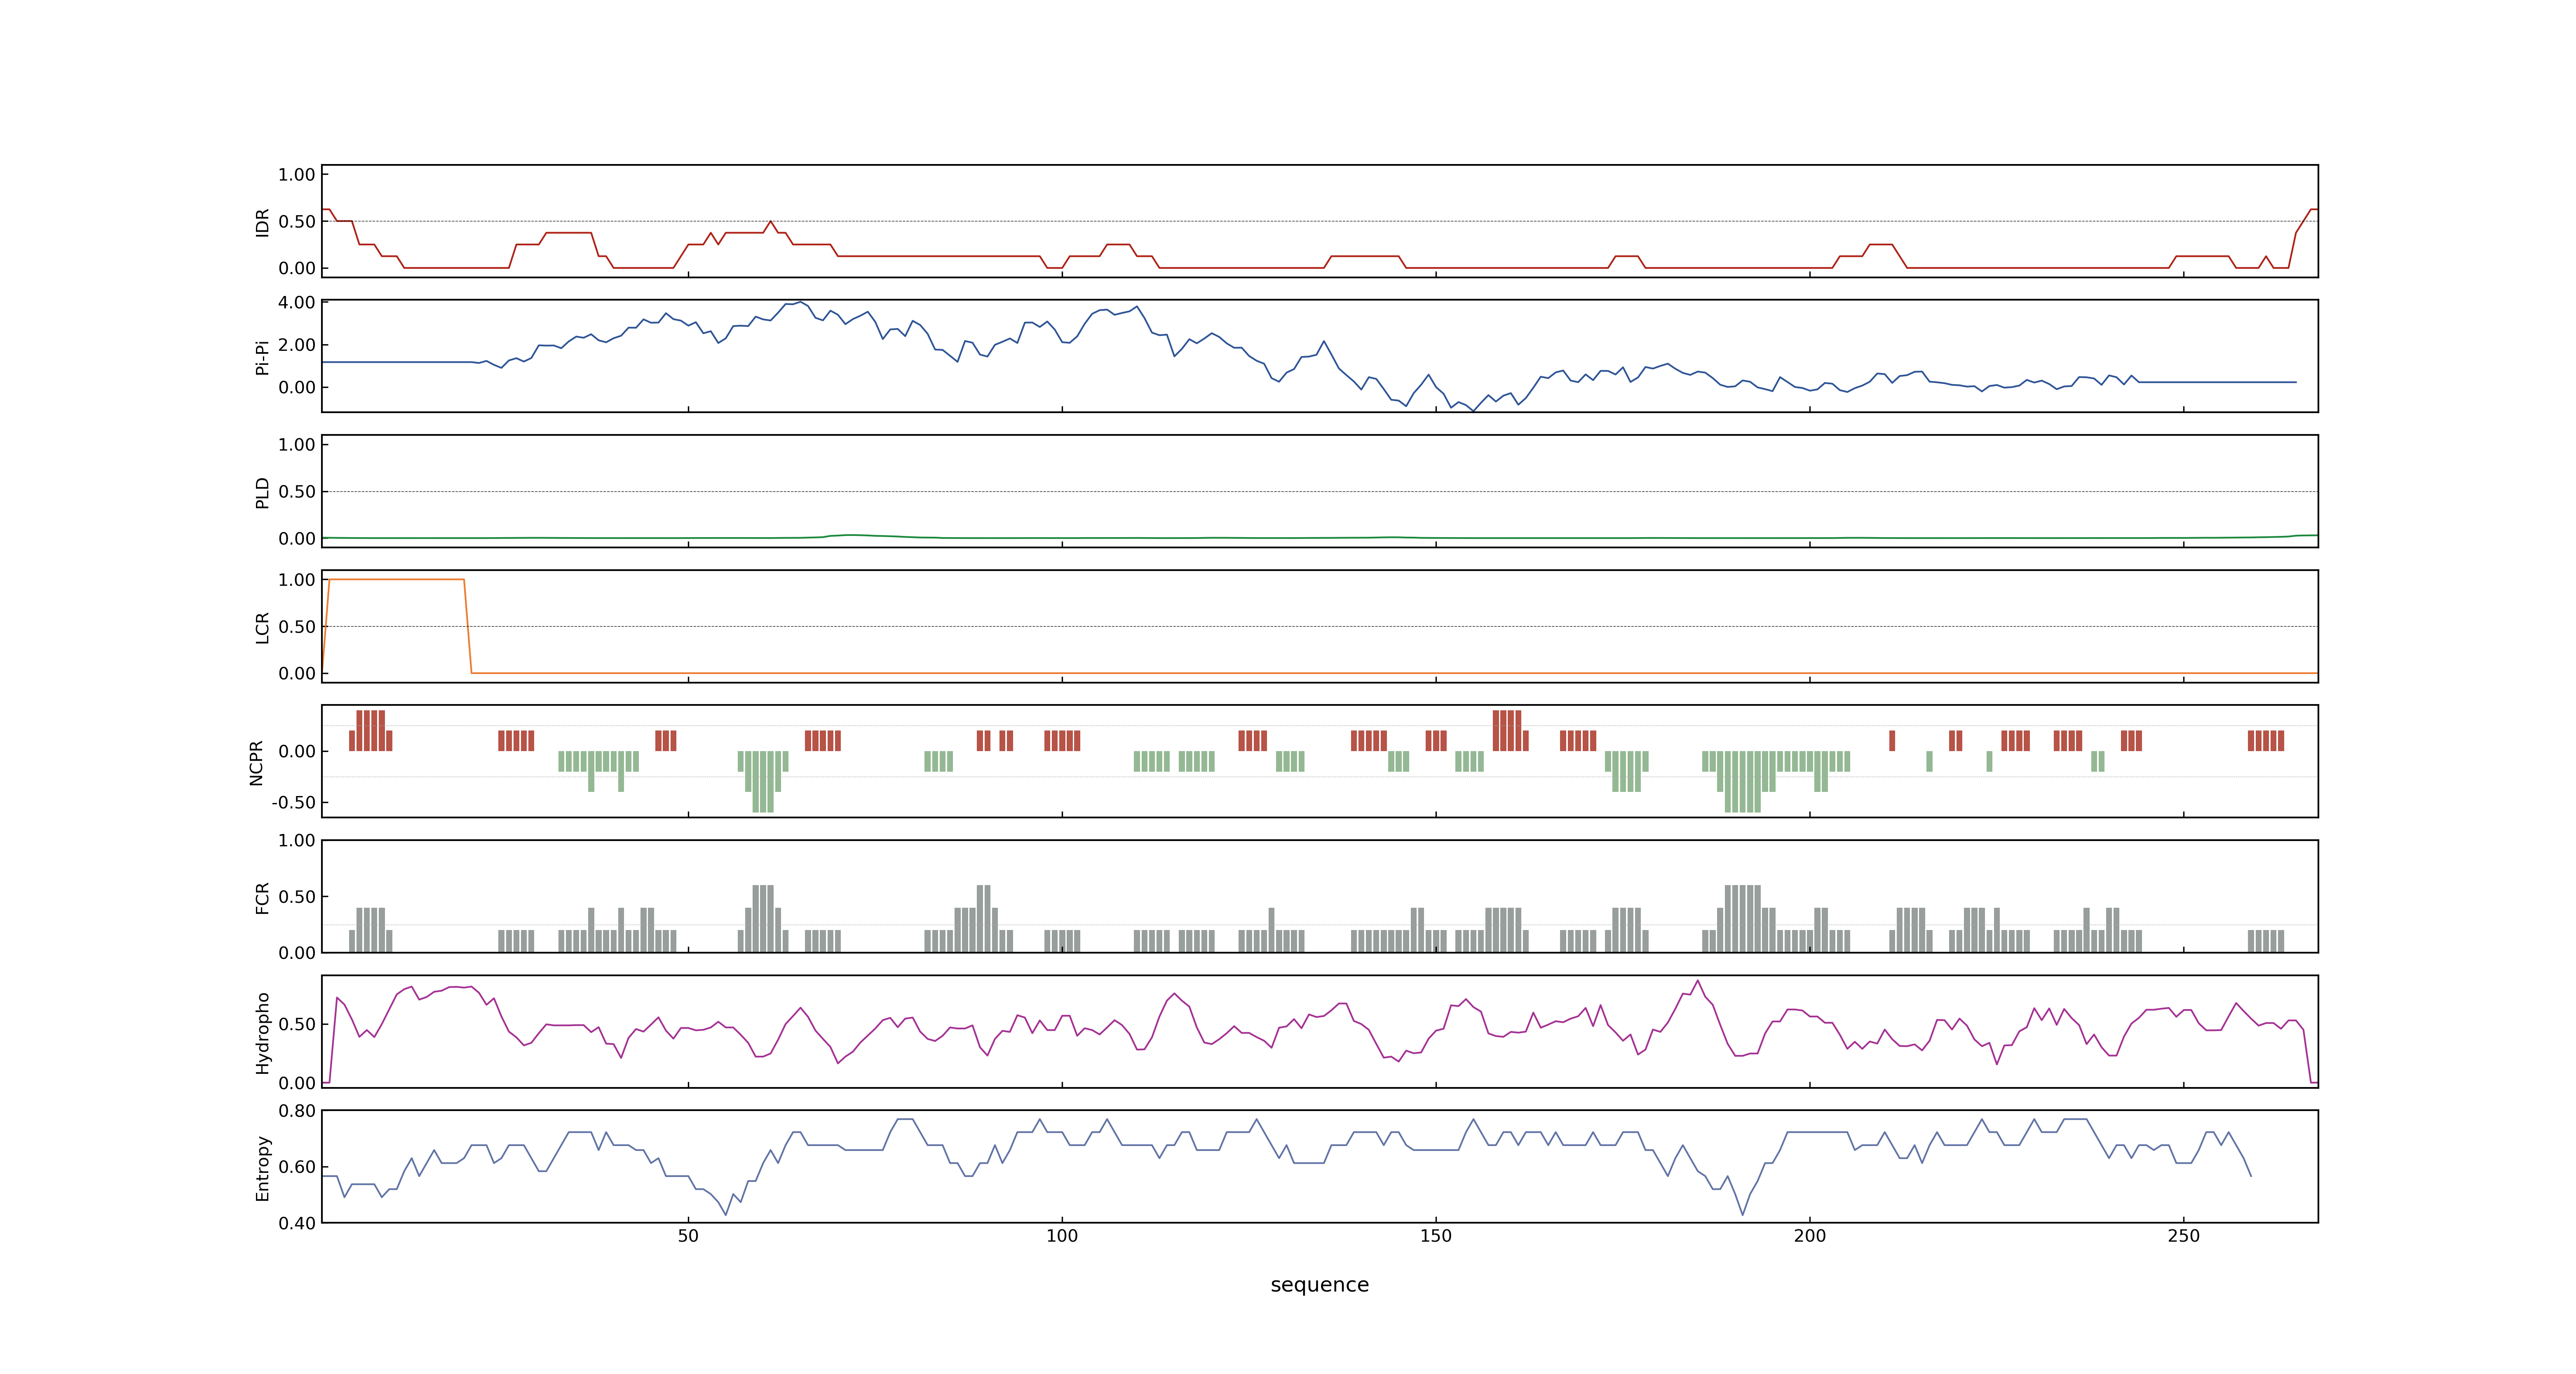The height and width of the screenshot is (1374, 2576).
Task: Click the orange LCR plateau at 1.00
Action: click(396, 579)
